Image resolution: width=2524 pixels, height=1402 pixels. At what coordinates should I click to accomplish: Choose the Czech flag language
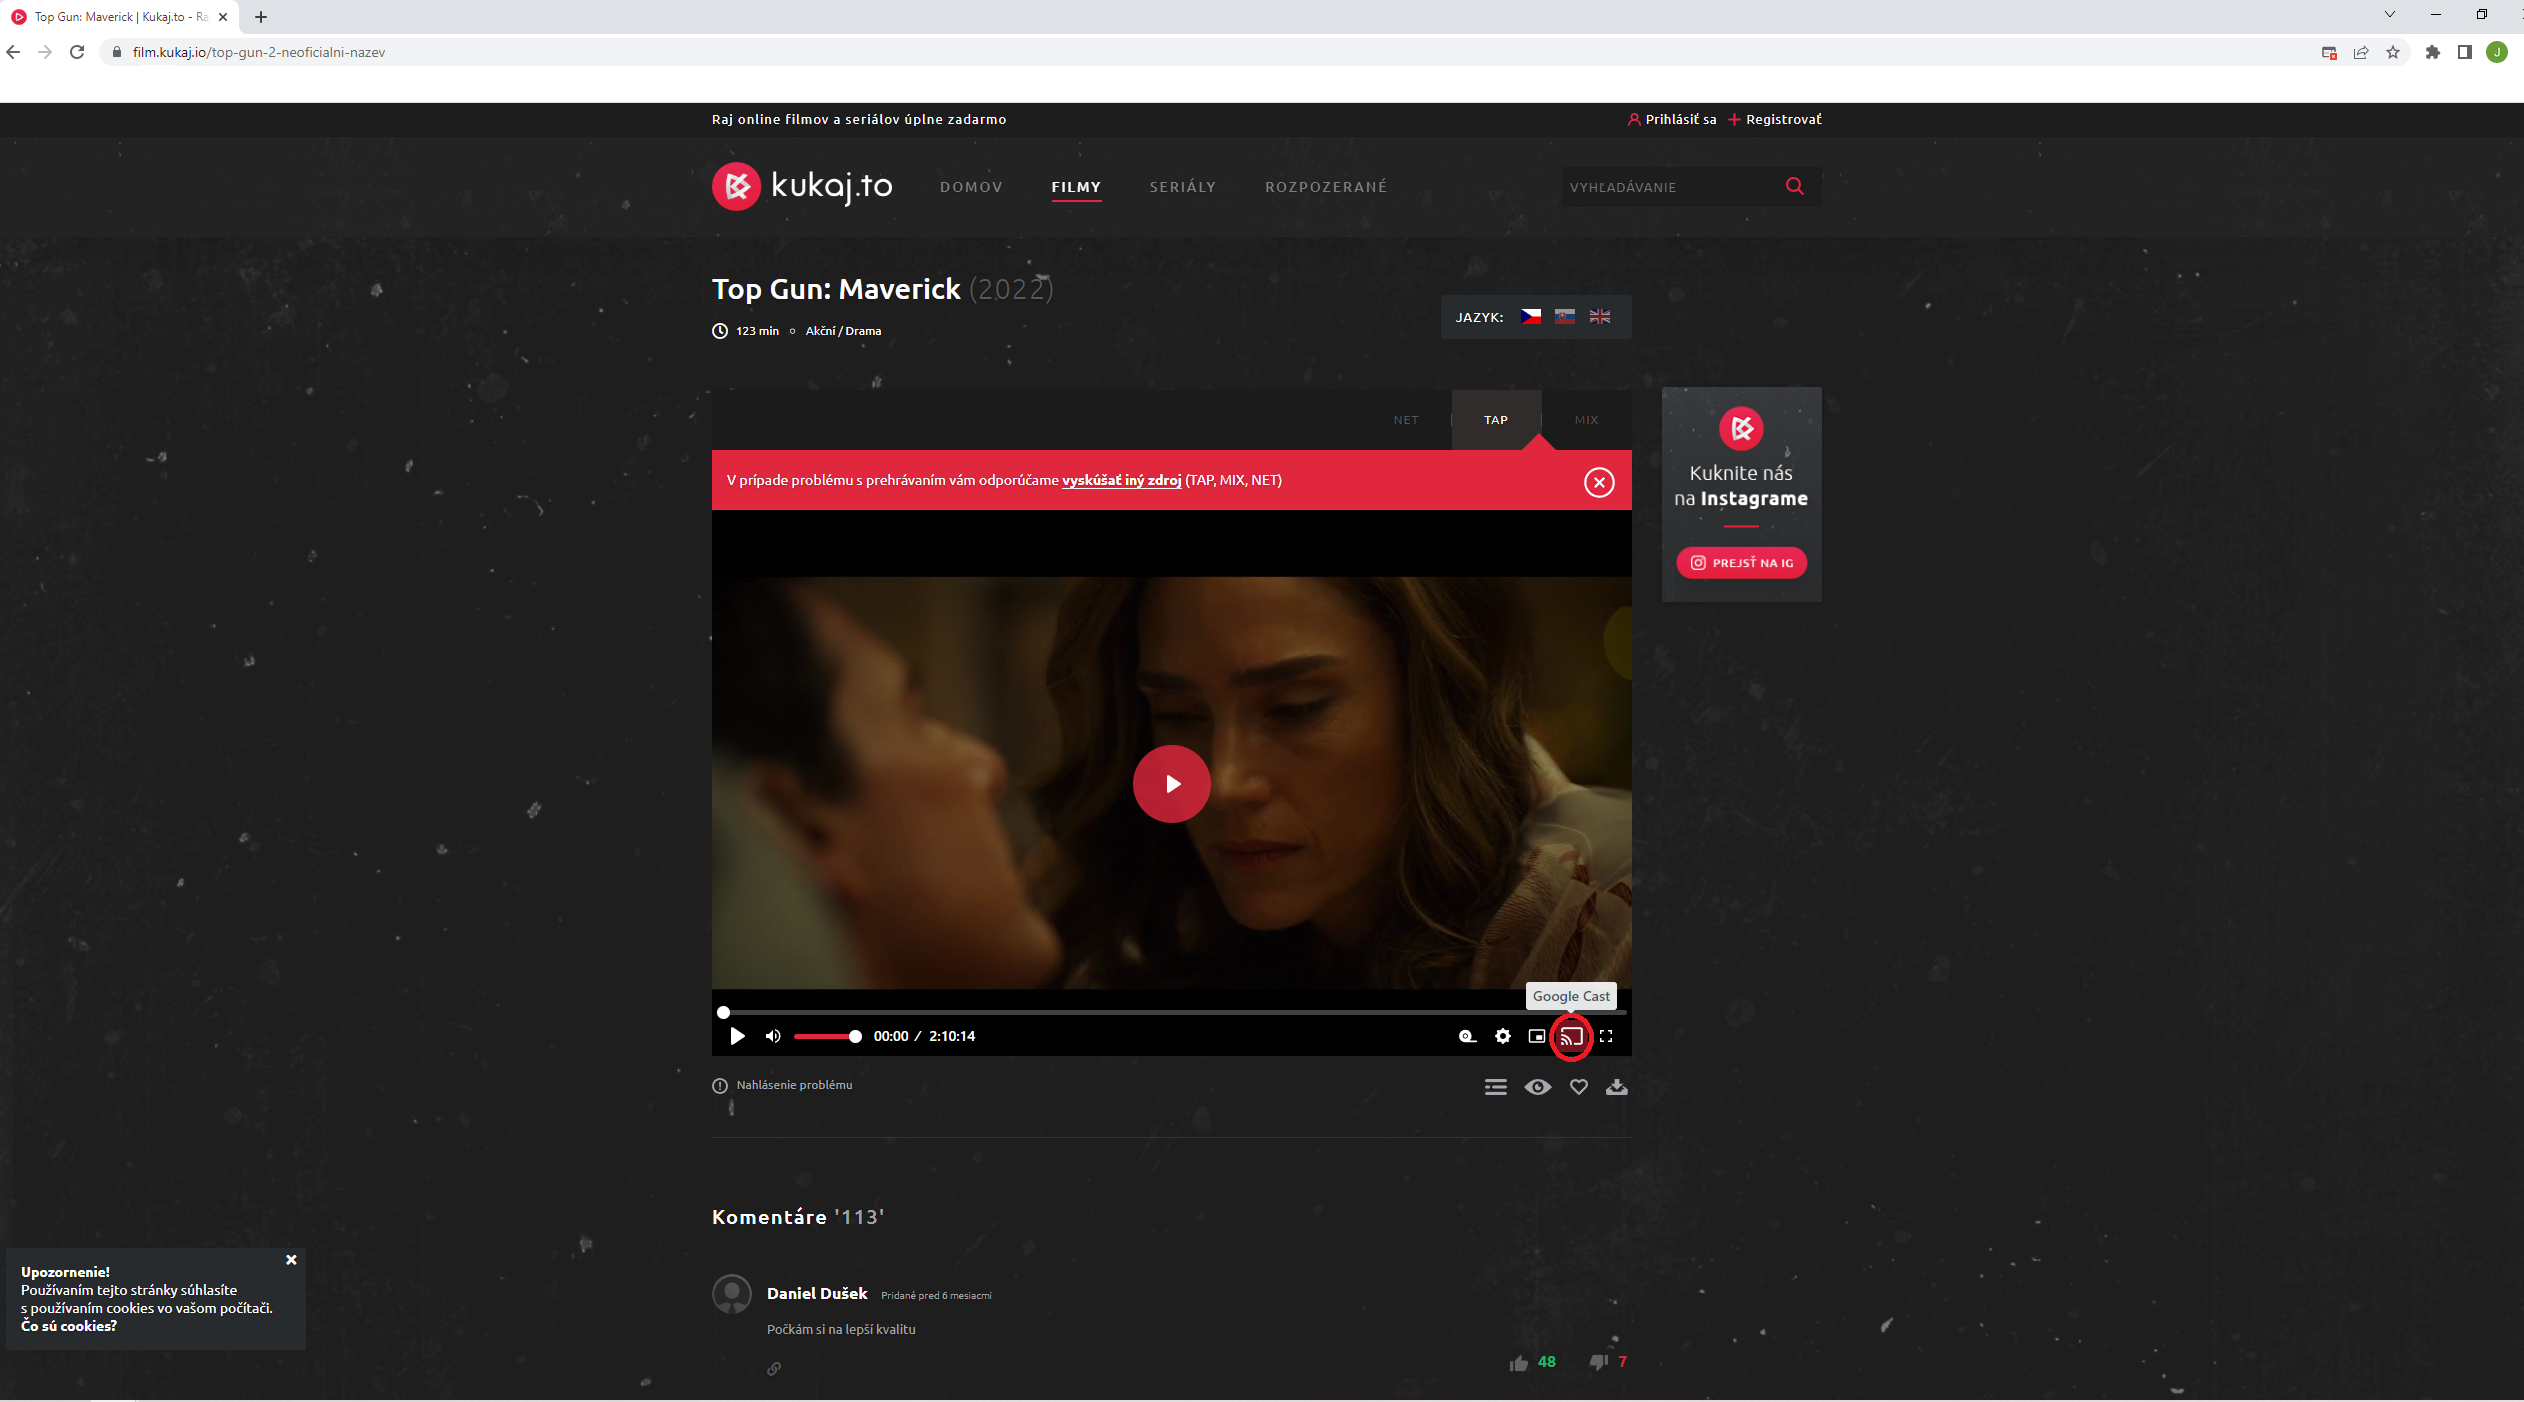pyautogui.click(x=1531, y=317)
